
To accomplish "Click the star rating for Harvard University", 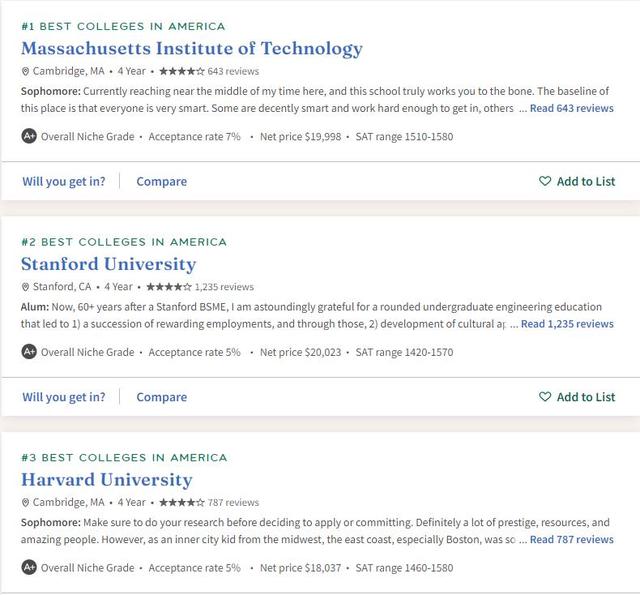I will tap(181, 502).
